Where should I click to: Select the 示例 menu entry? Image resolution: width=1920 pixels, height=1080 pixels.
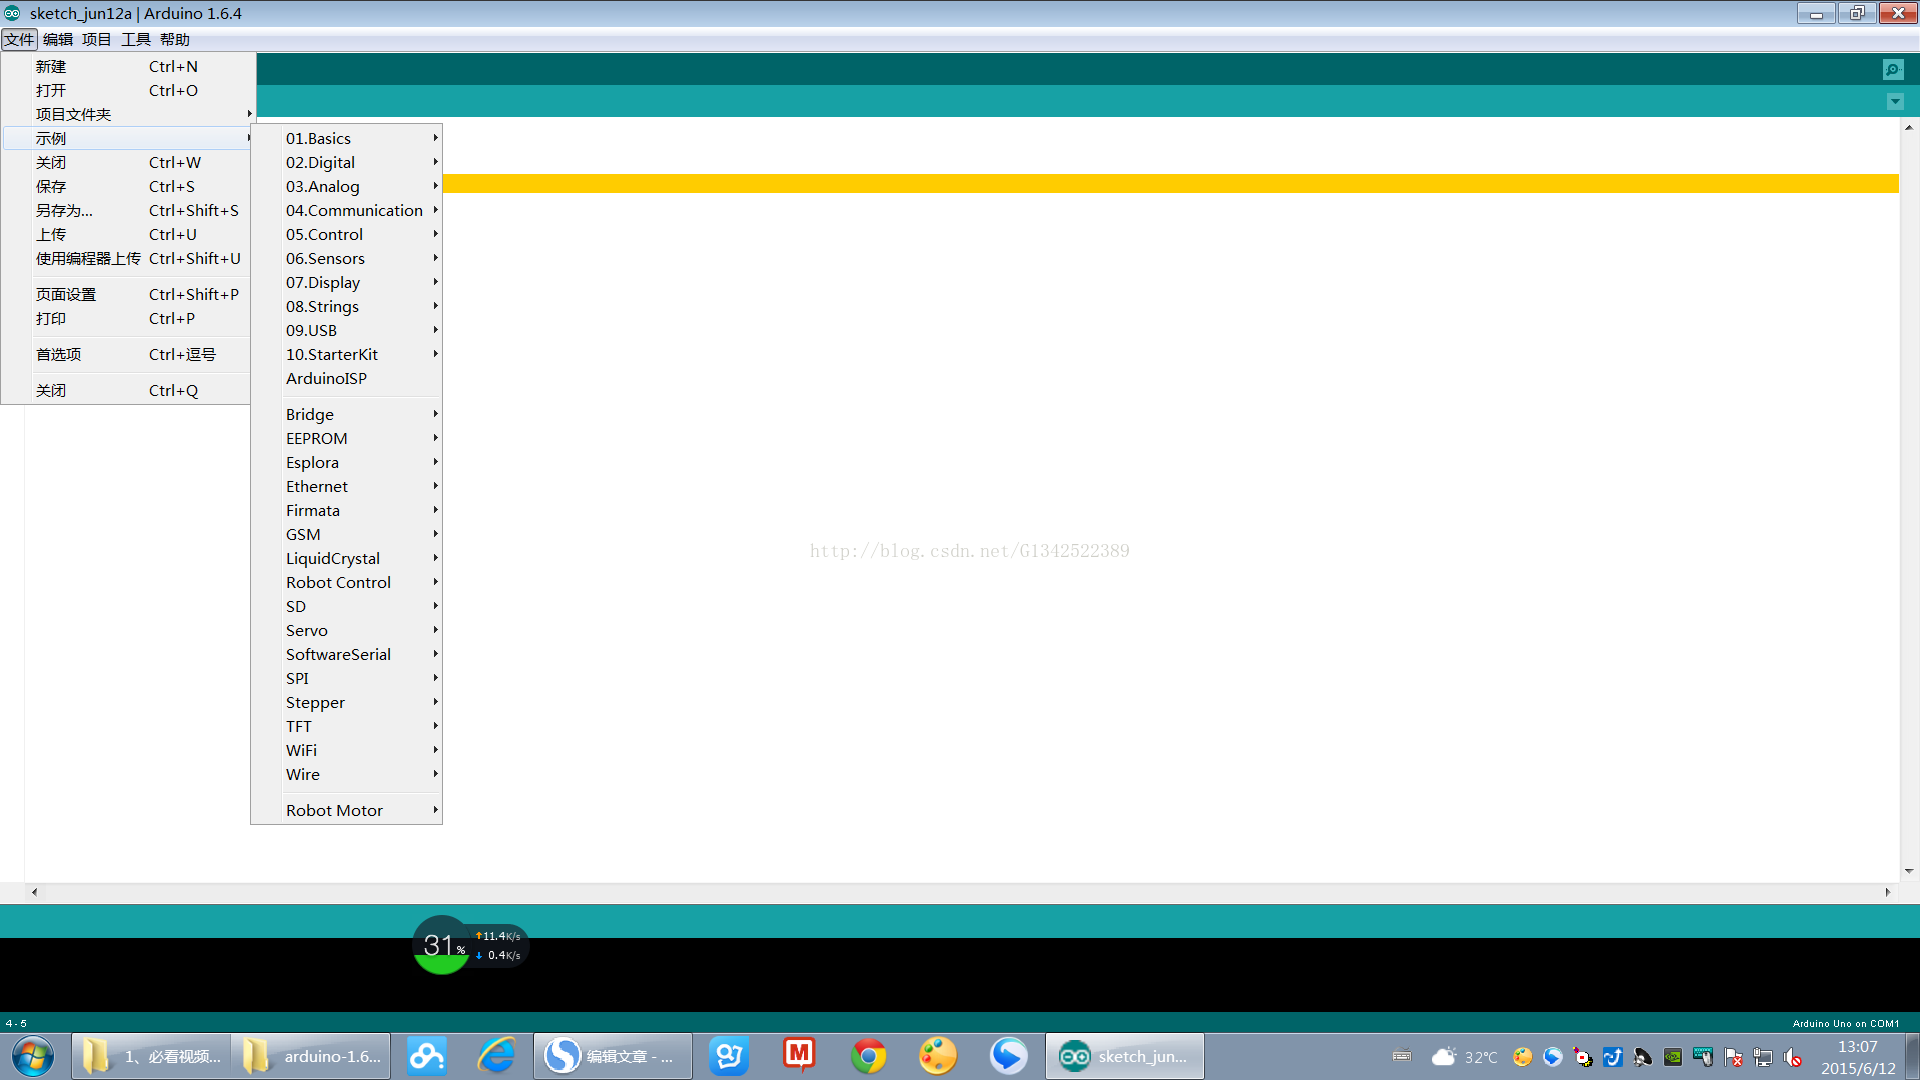(x=127, y=138)
